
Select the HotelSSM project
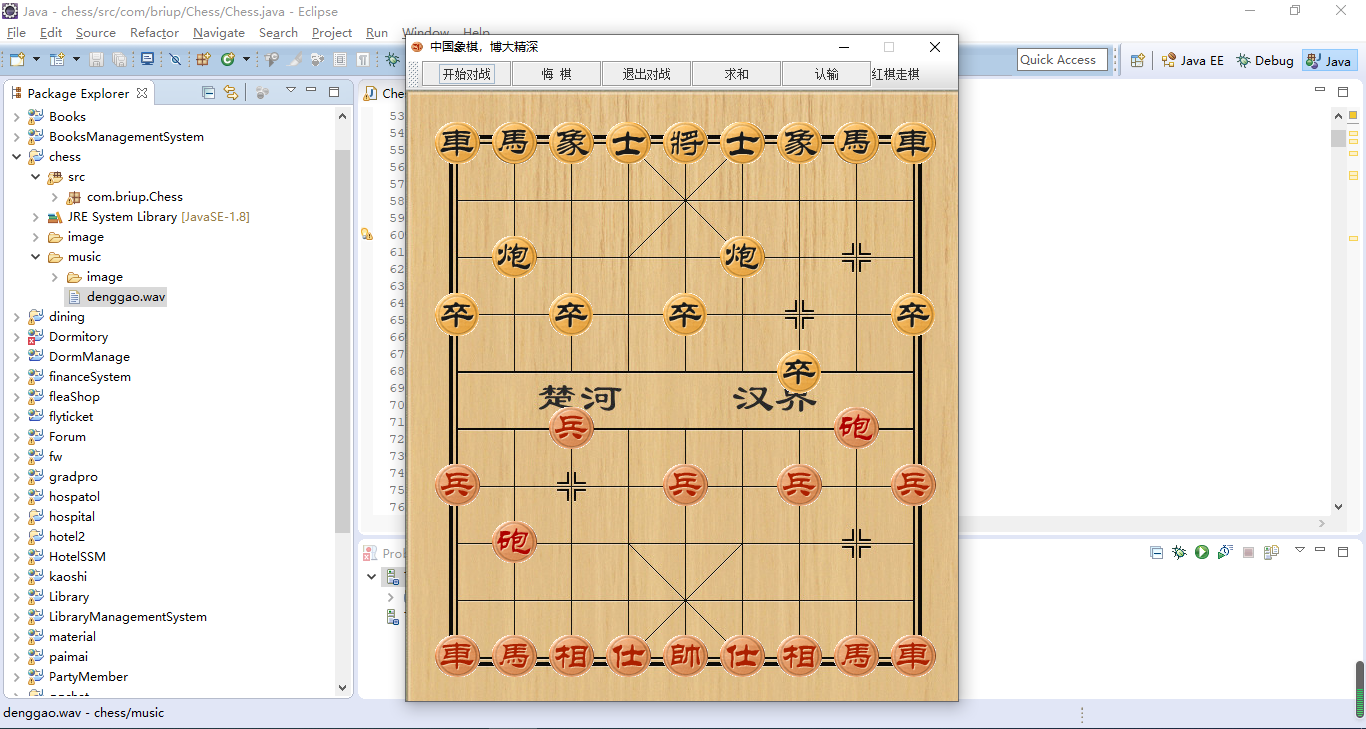coord(77,557)
